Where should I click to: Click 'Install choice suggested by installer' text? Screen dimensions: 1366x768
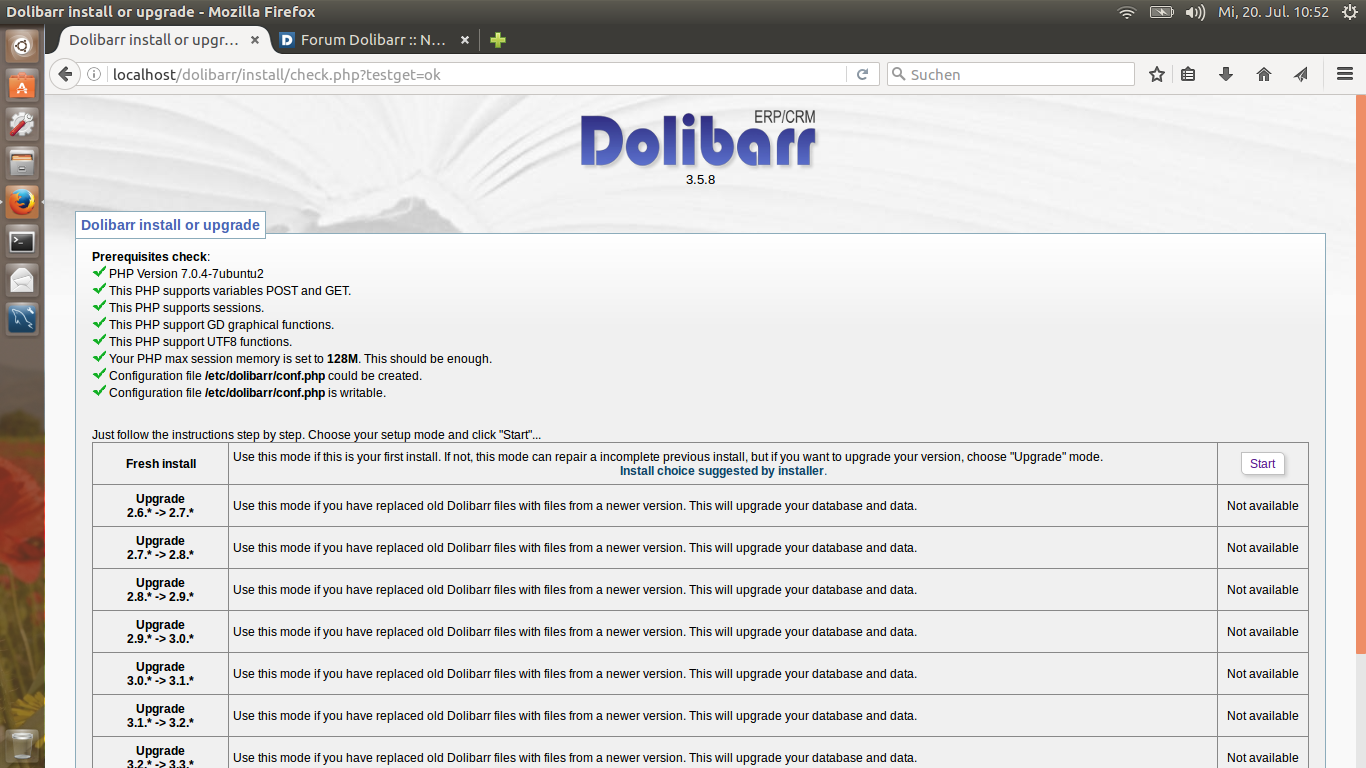click(x=722, y=471)
